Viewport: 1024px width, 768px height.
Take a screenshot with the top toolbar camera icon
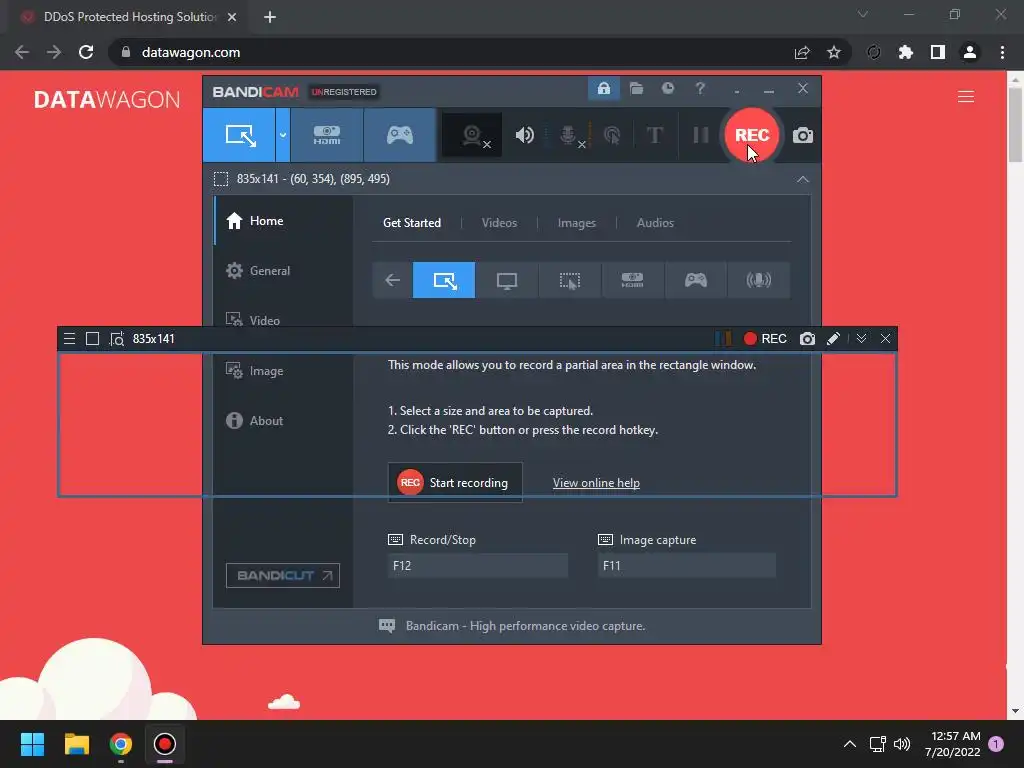click(x=803, y=135)
